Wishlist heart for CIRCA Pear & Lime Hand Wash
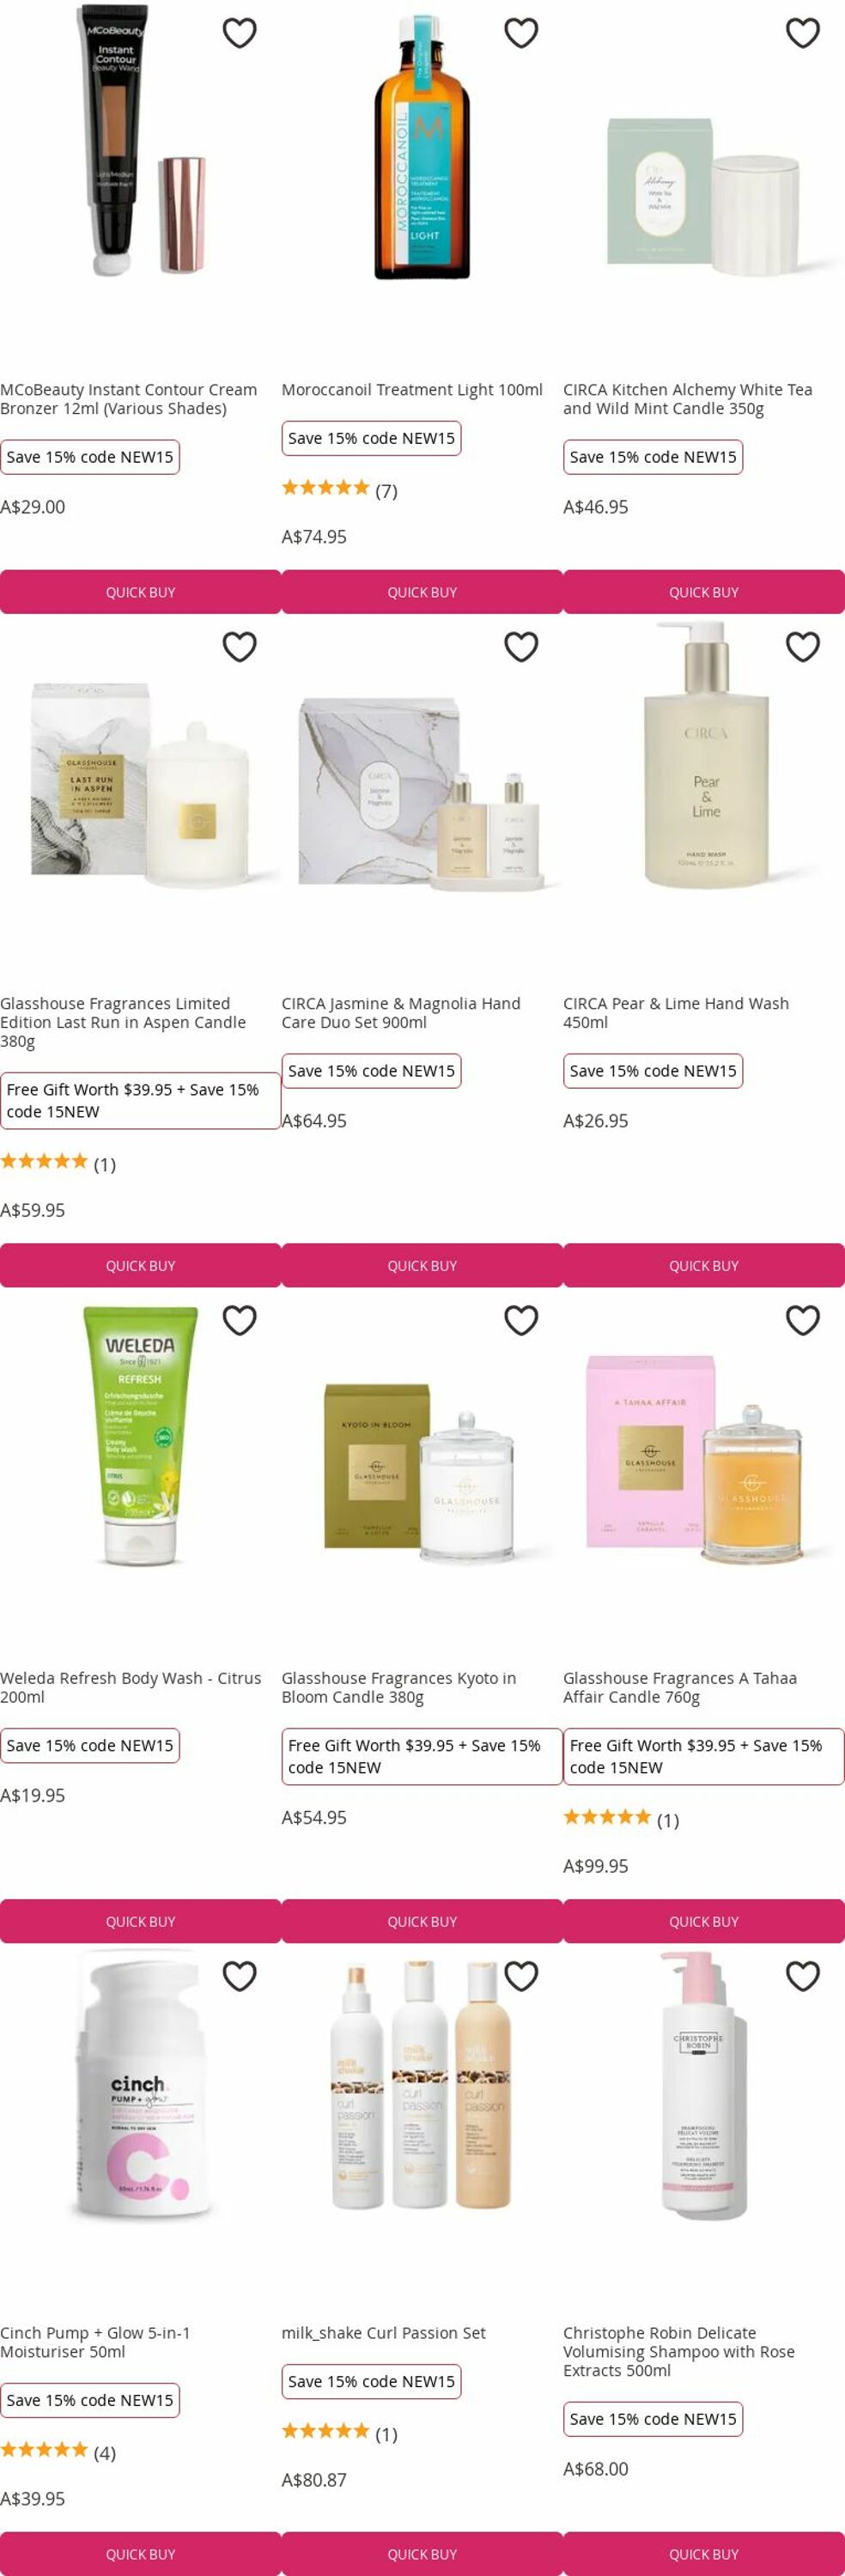This screenshot has width=845, height=2576. [803, 647]
